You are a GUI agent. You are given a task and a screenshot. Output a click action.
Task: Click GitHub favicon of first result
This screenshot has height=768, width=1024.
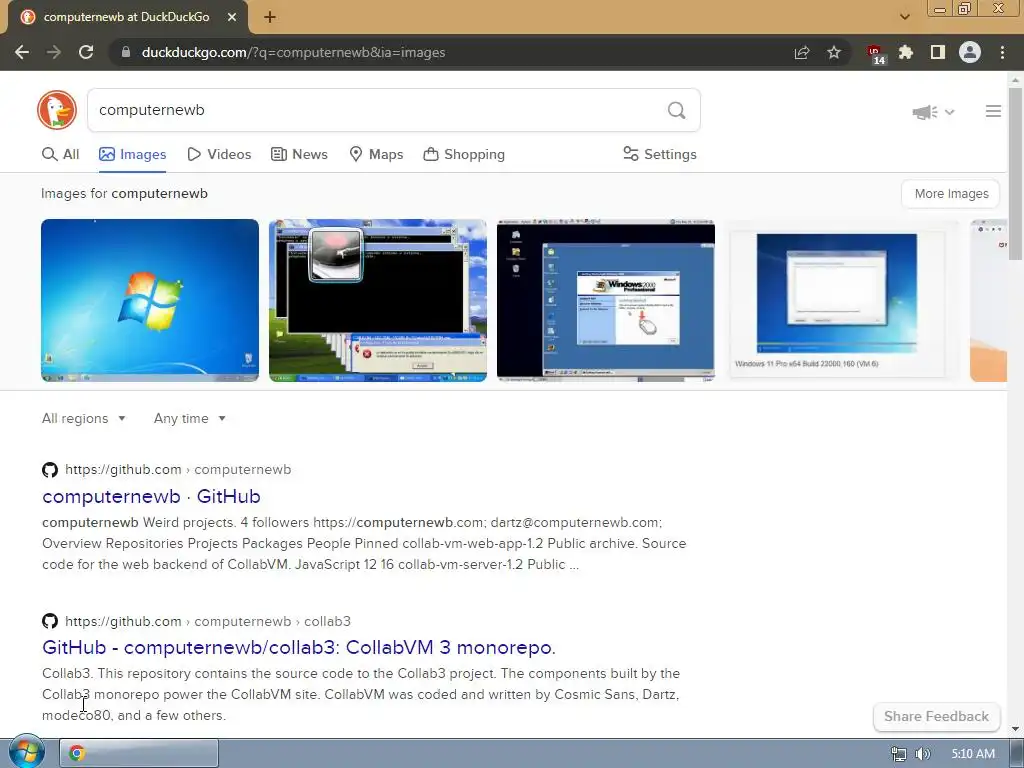(x=50, y=470)
